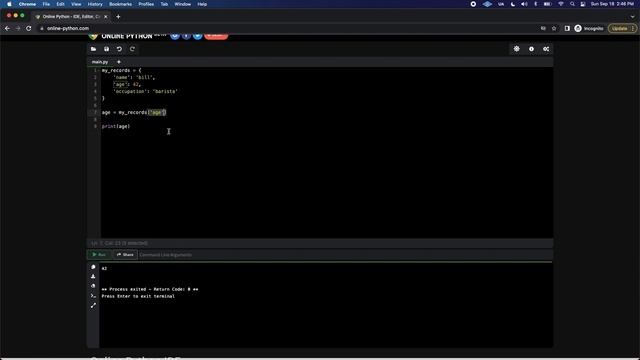Viewport: 640px width, 360px height.
Task: Click the terminal prompt icon in the sidebar
Action: pyautogui.click(x=93, y=296)
